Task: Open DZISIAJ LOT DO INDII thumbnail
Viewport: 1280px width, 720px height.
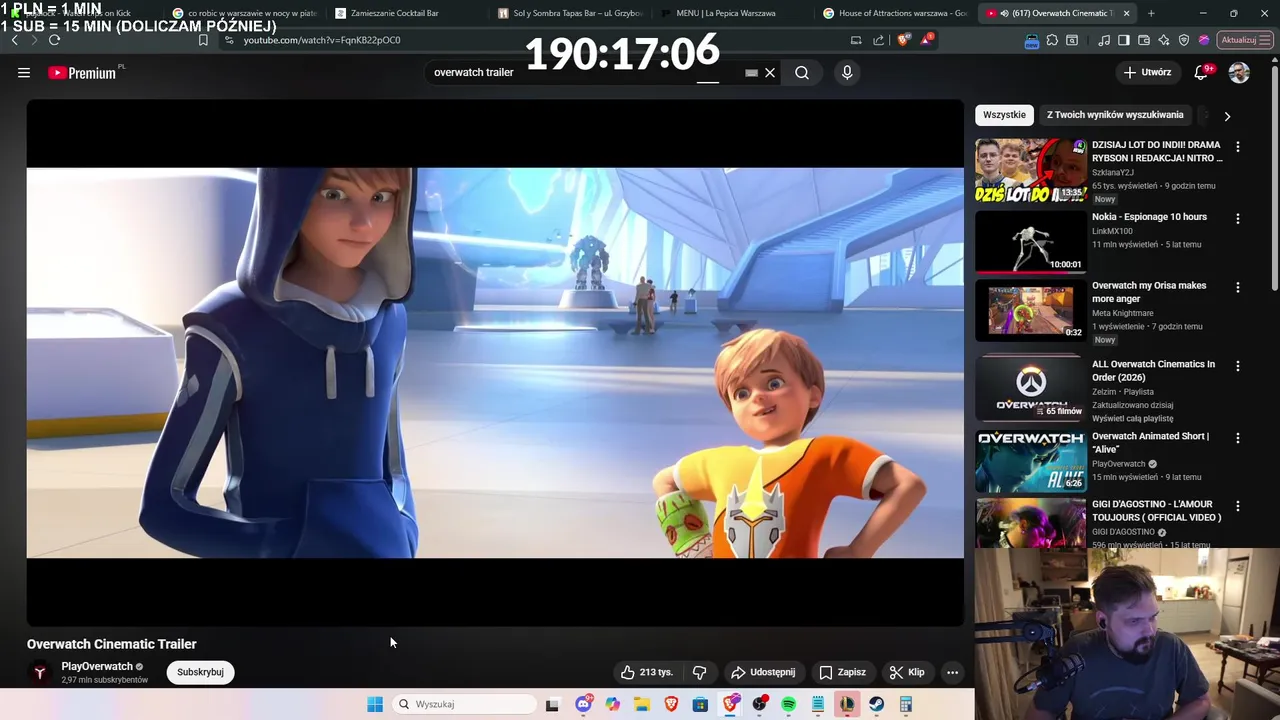Action: tap(1031, 170)
